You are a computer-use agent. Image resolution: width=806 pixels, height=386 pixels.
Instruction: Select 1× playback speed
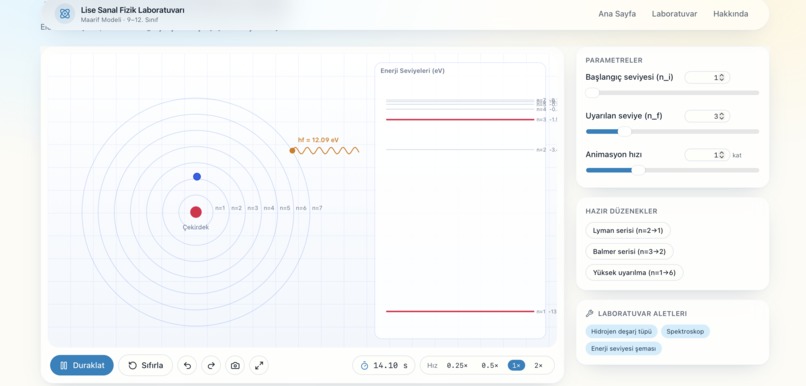tap(517, 365)
